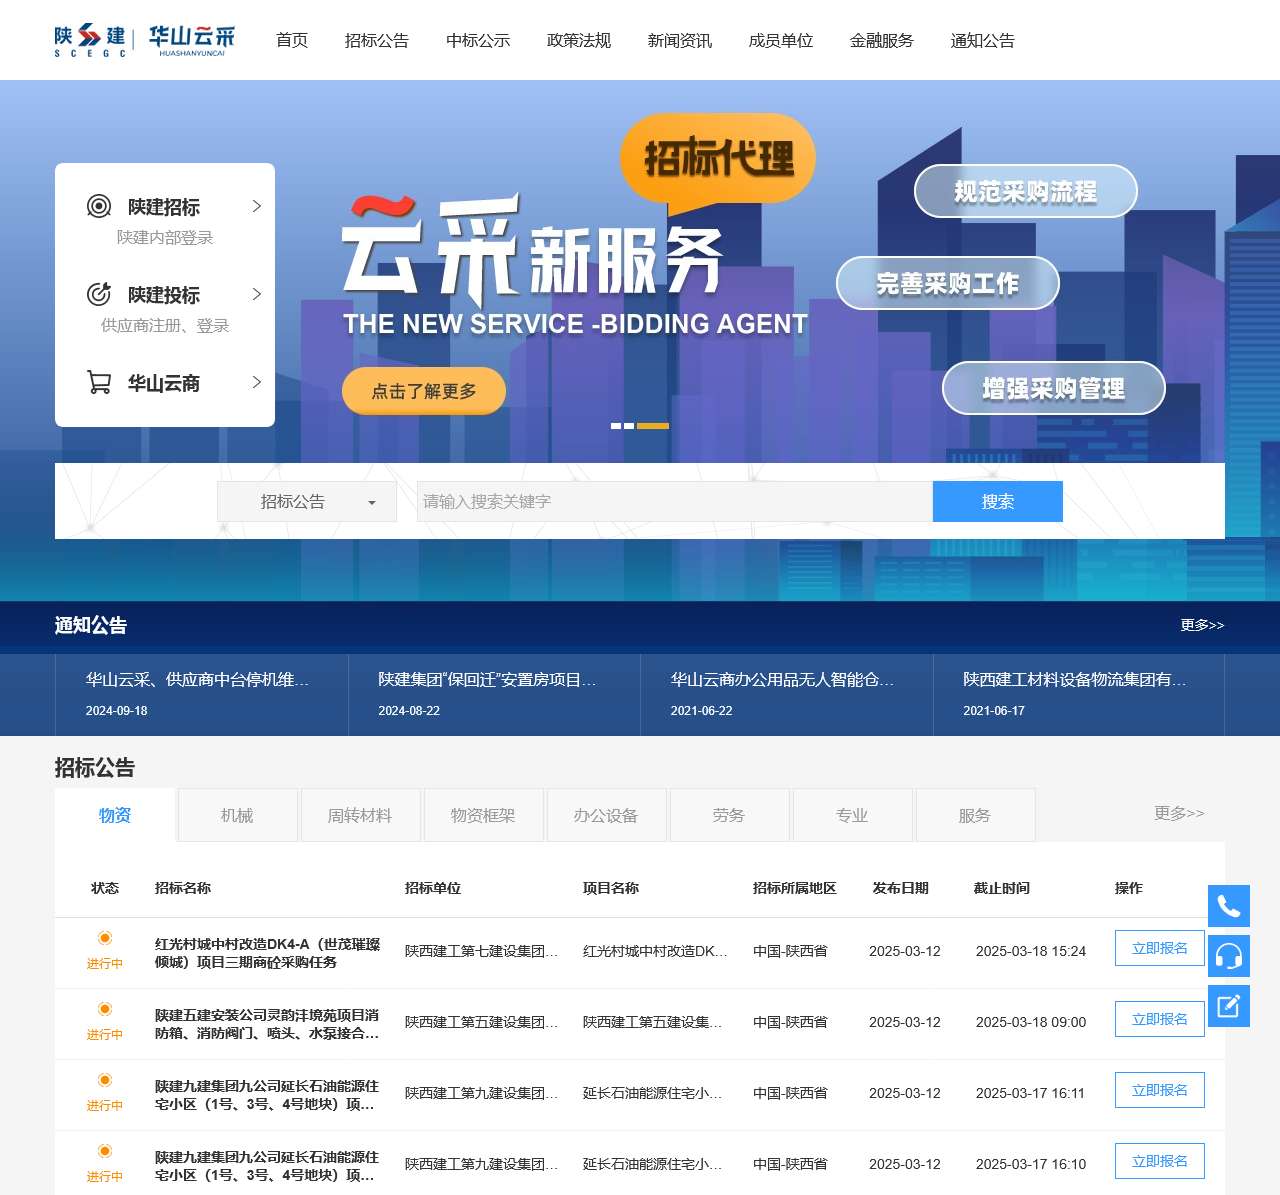
Task: Click the 华山云商 shopping cart icon
Action: (x=99, y=382)
